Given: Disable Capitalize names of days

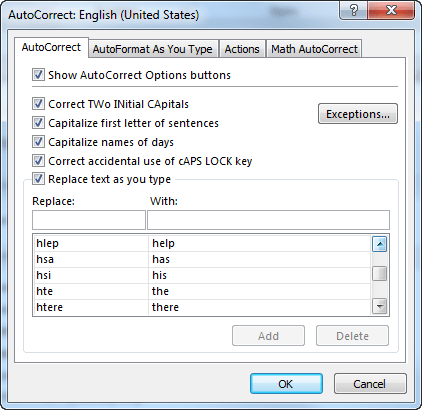Looking at the screenshot, I should coord(38,142).
